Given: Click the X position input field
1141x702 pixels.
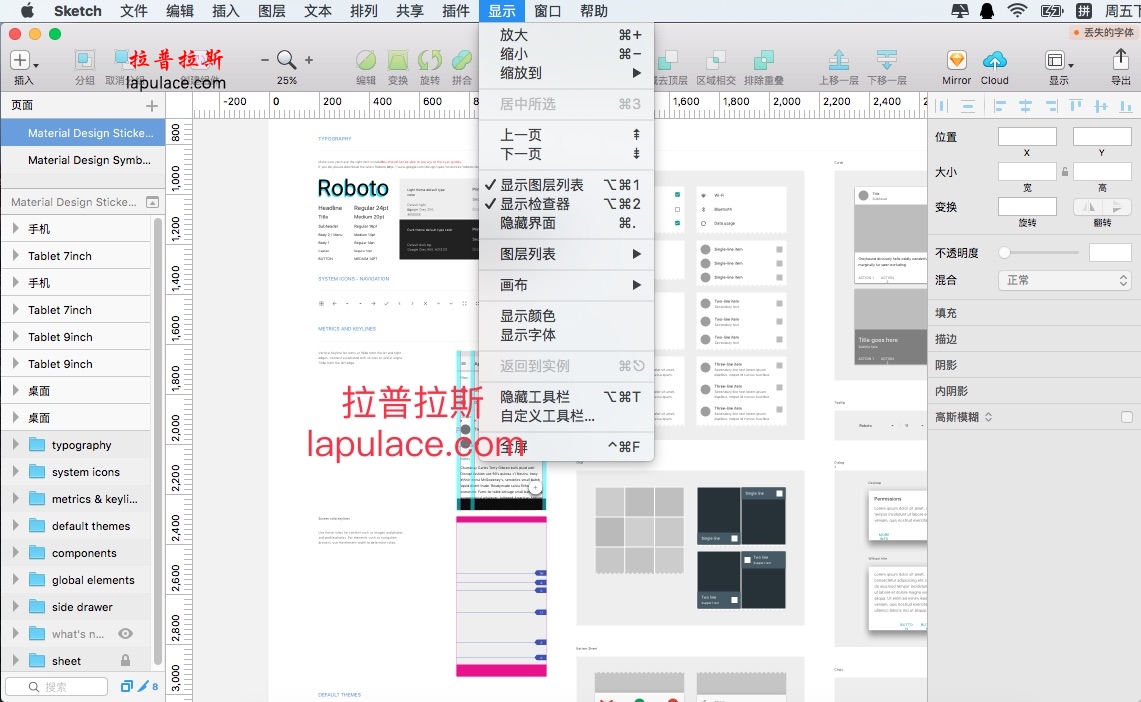Looking at the screenshot, I should [1027, 136].
